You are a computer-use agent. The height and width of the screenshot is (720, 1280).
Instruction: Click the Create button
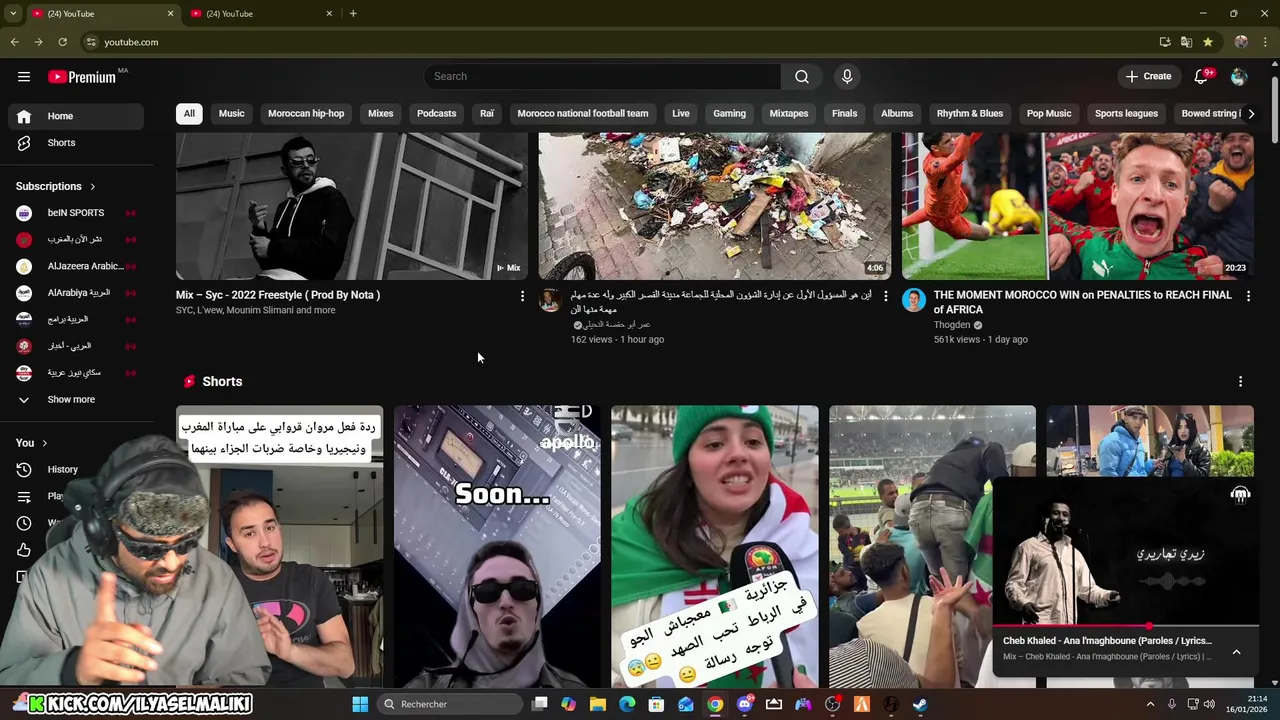pyautogui.click(x=1148, y=77)
